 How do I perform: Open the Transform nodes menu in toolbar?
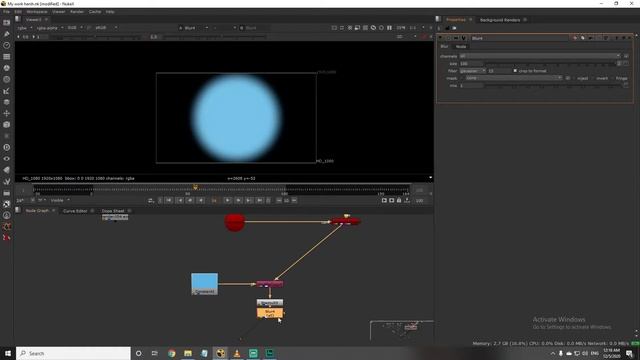click(x=7, y=113)
